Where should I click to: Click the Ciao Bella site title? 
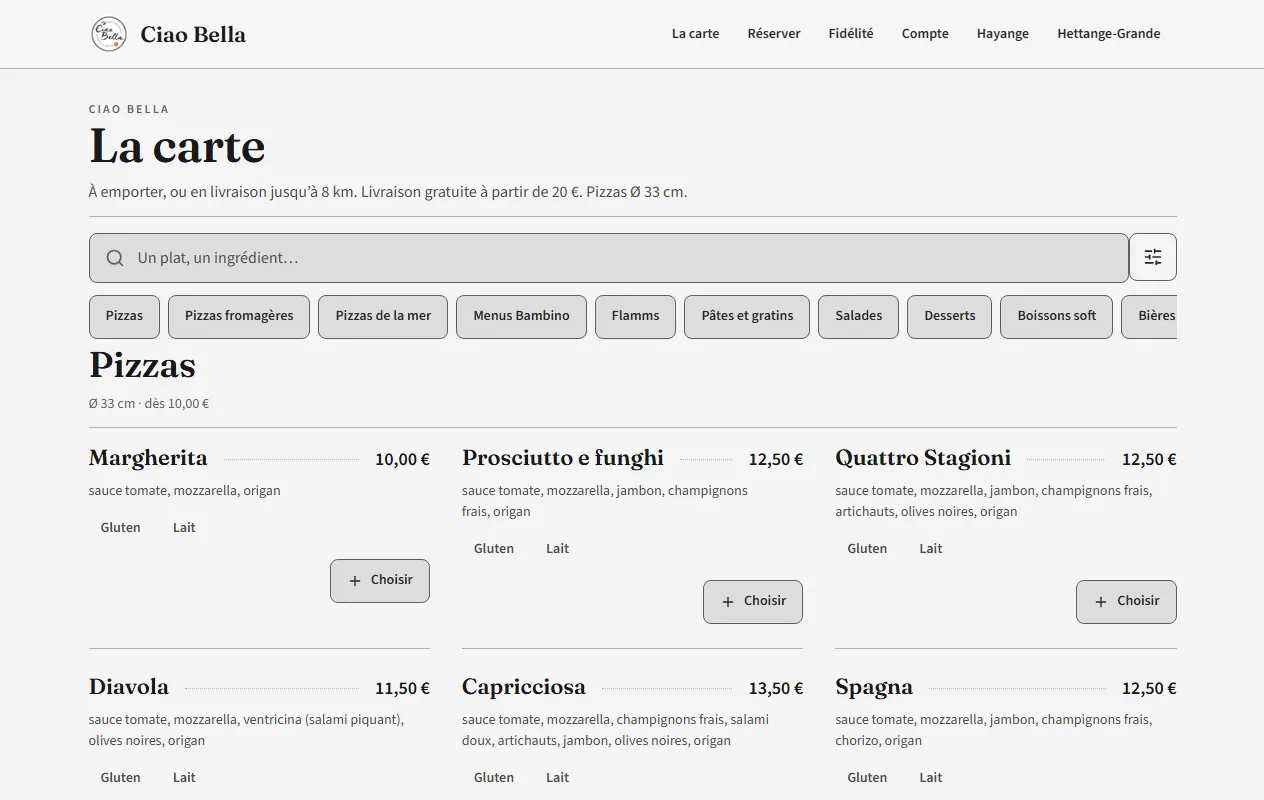point(193,34)
